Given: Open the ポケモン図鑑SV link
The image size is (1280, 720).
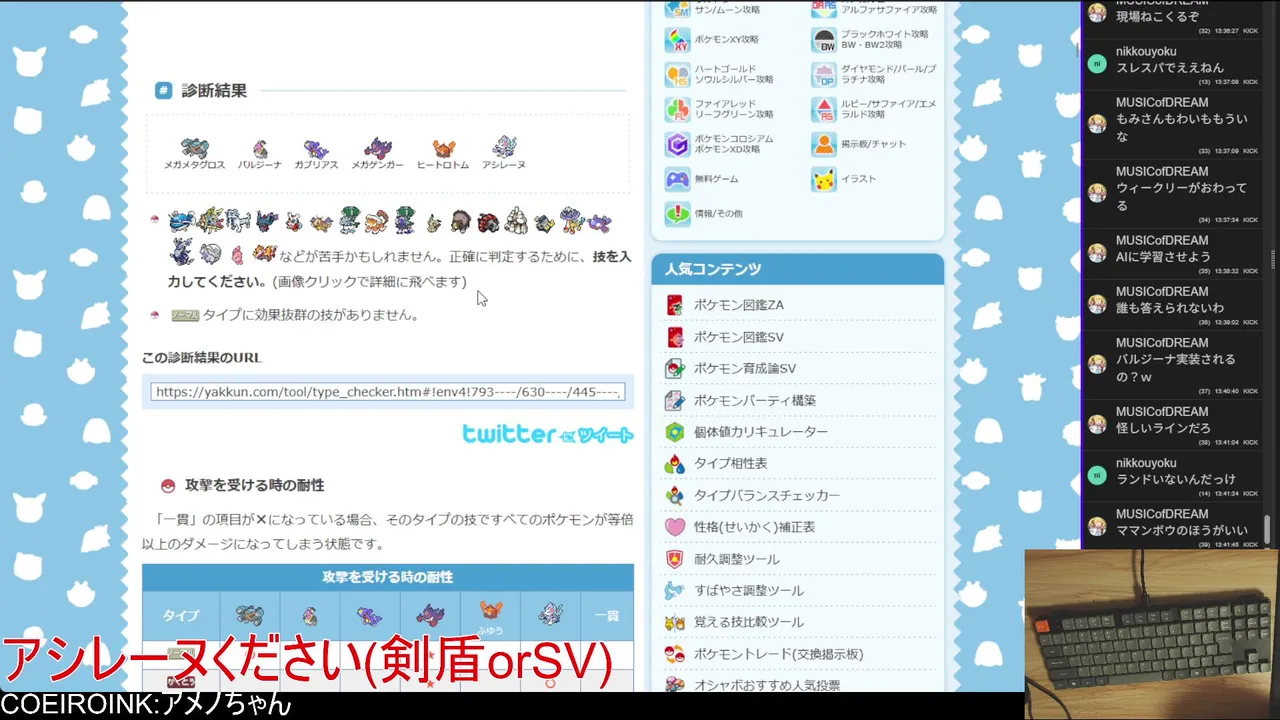Looking at the screenshot, I should pos(739,337).
